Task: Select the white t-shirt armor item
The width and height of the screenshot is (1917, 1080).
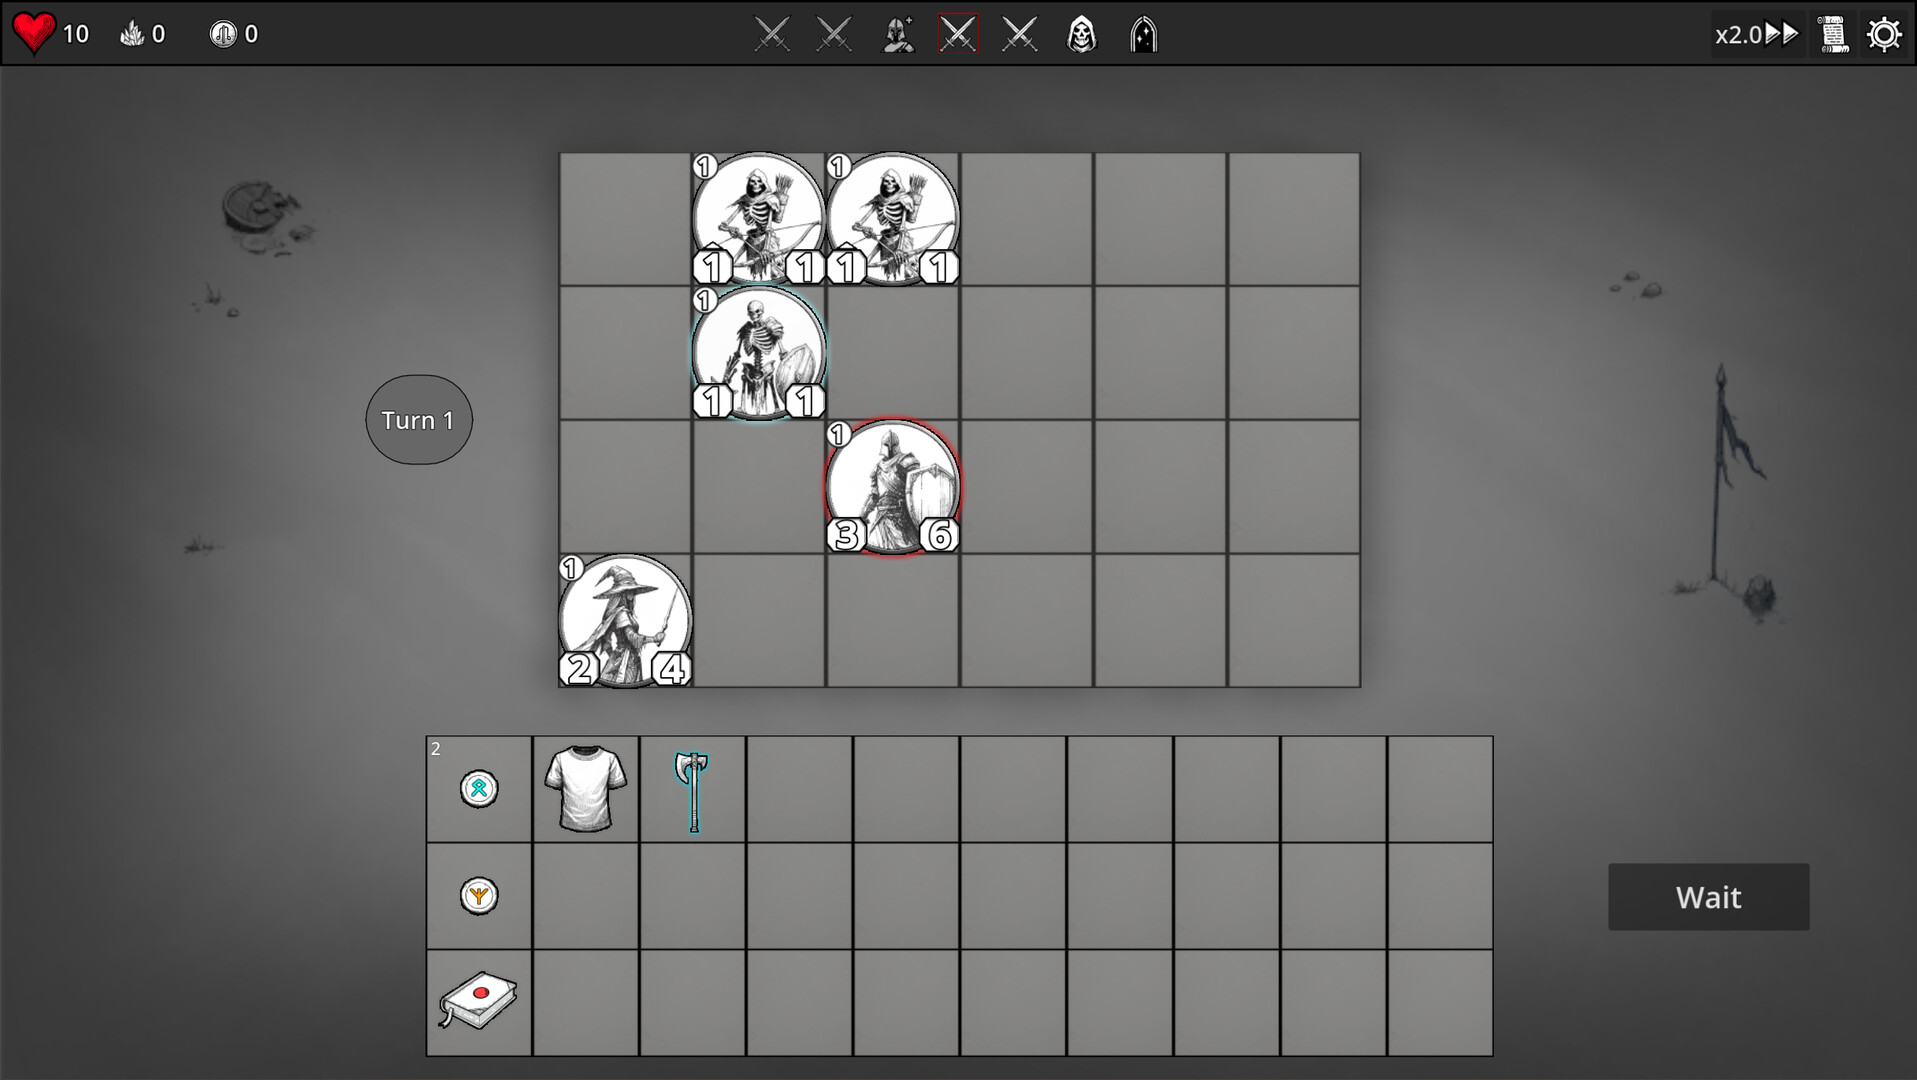Action: pyautogui.click(x=585, y=788)
